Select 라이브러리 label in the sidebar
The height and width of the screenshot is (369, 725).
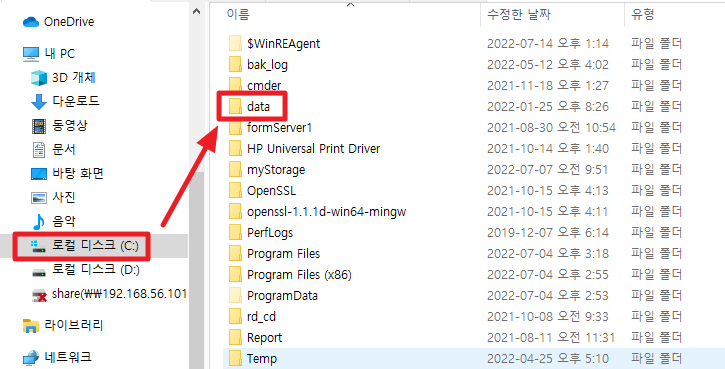[x=74, y=325]
